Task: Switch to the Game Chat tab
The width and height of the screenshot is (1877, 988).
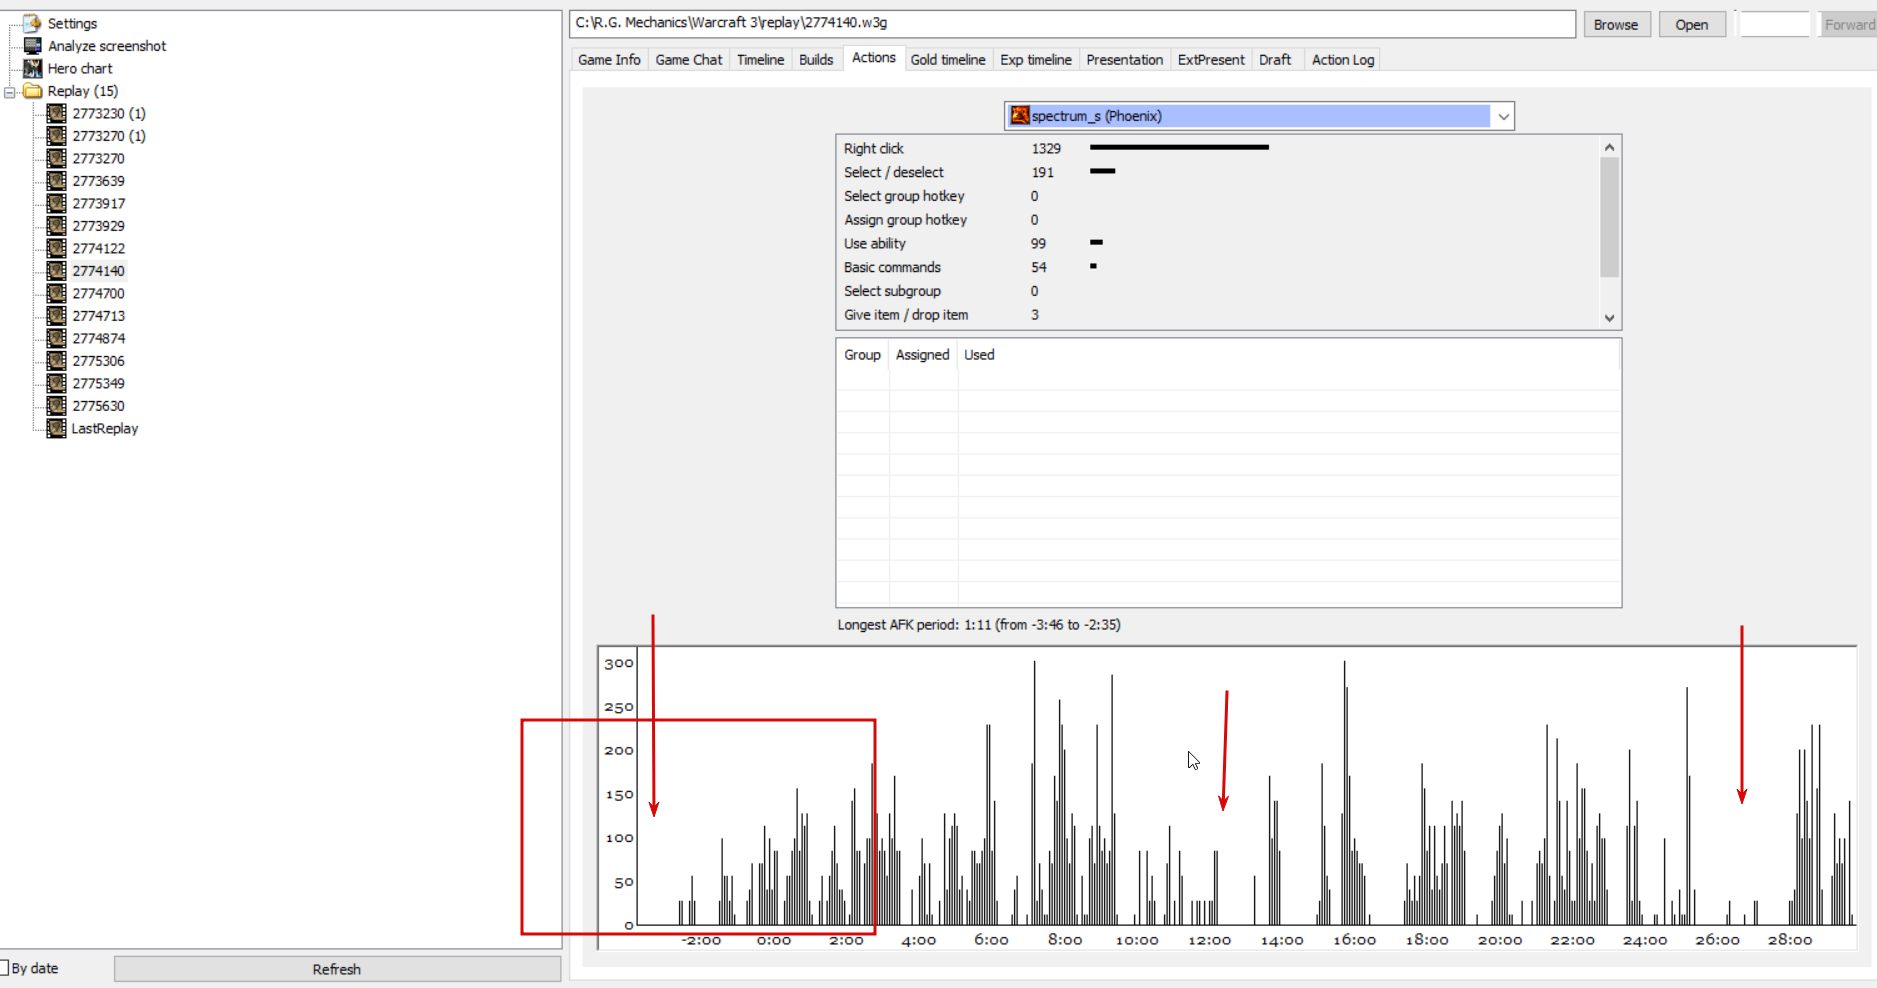Action: (x=689, y=60)
